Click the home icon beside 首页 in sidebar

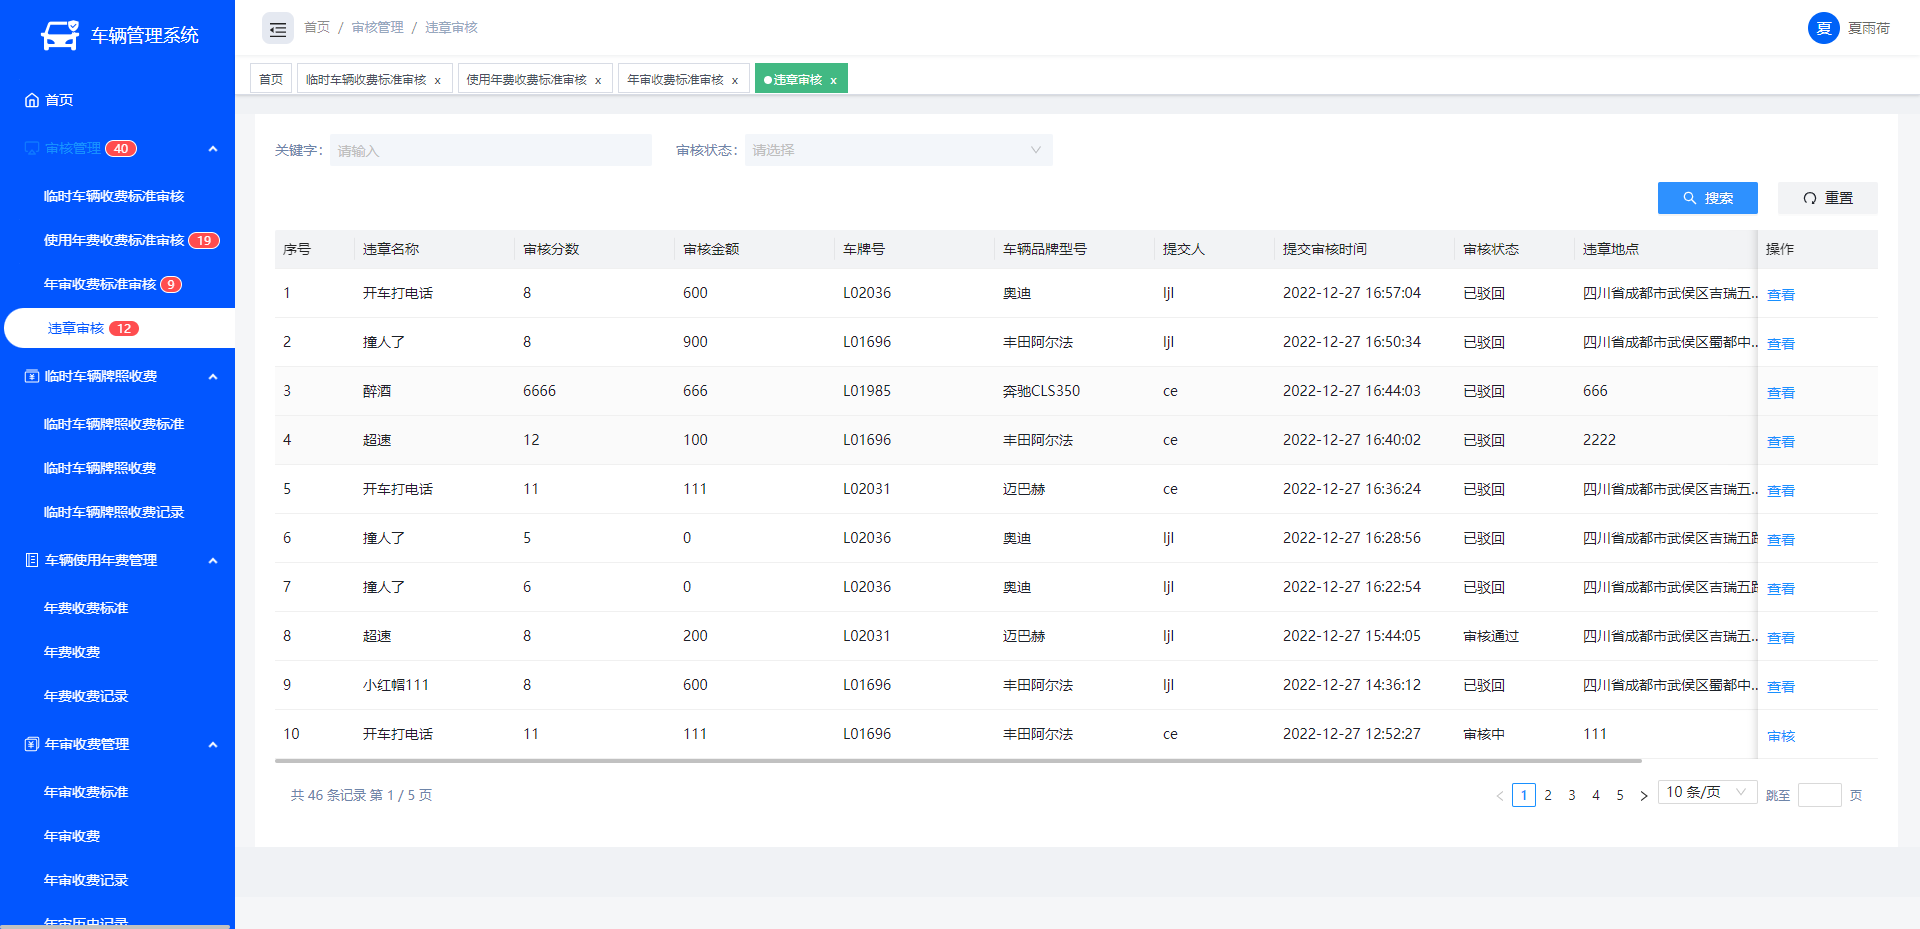click(x=32, y=100)
